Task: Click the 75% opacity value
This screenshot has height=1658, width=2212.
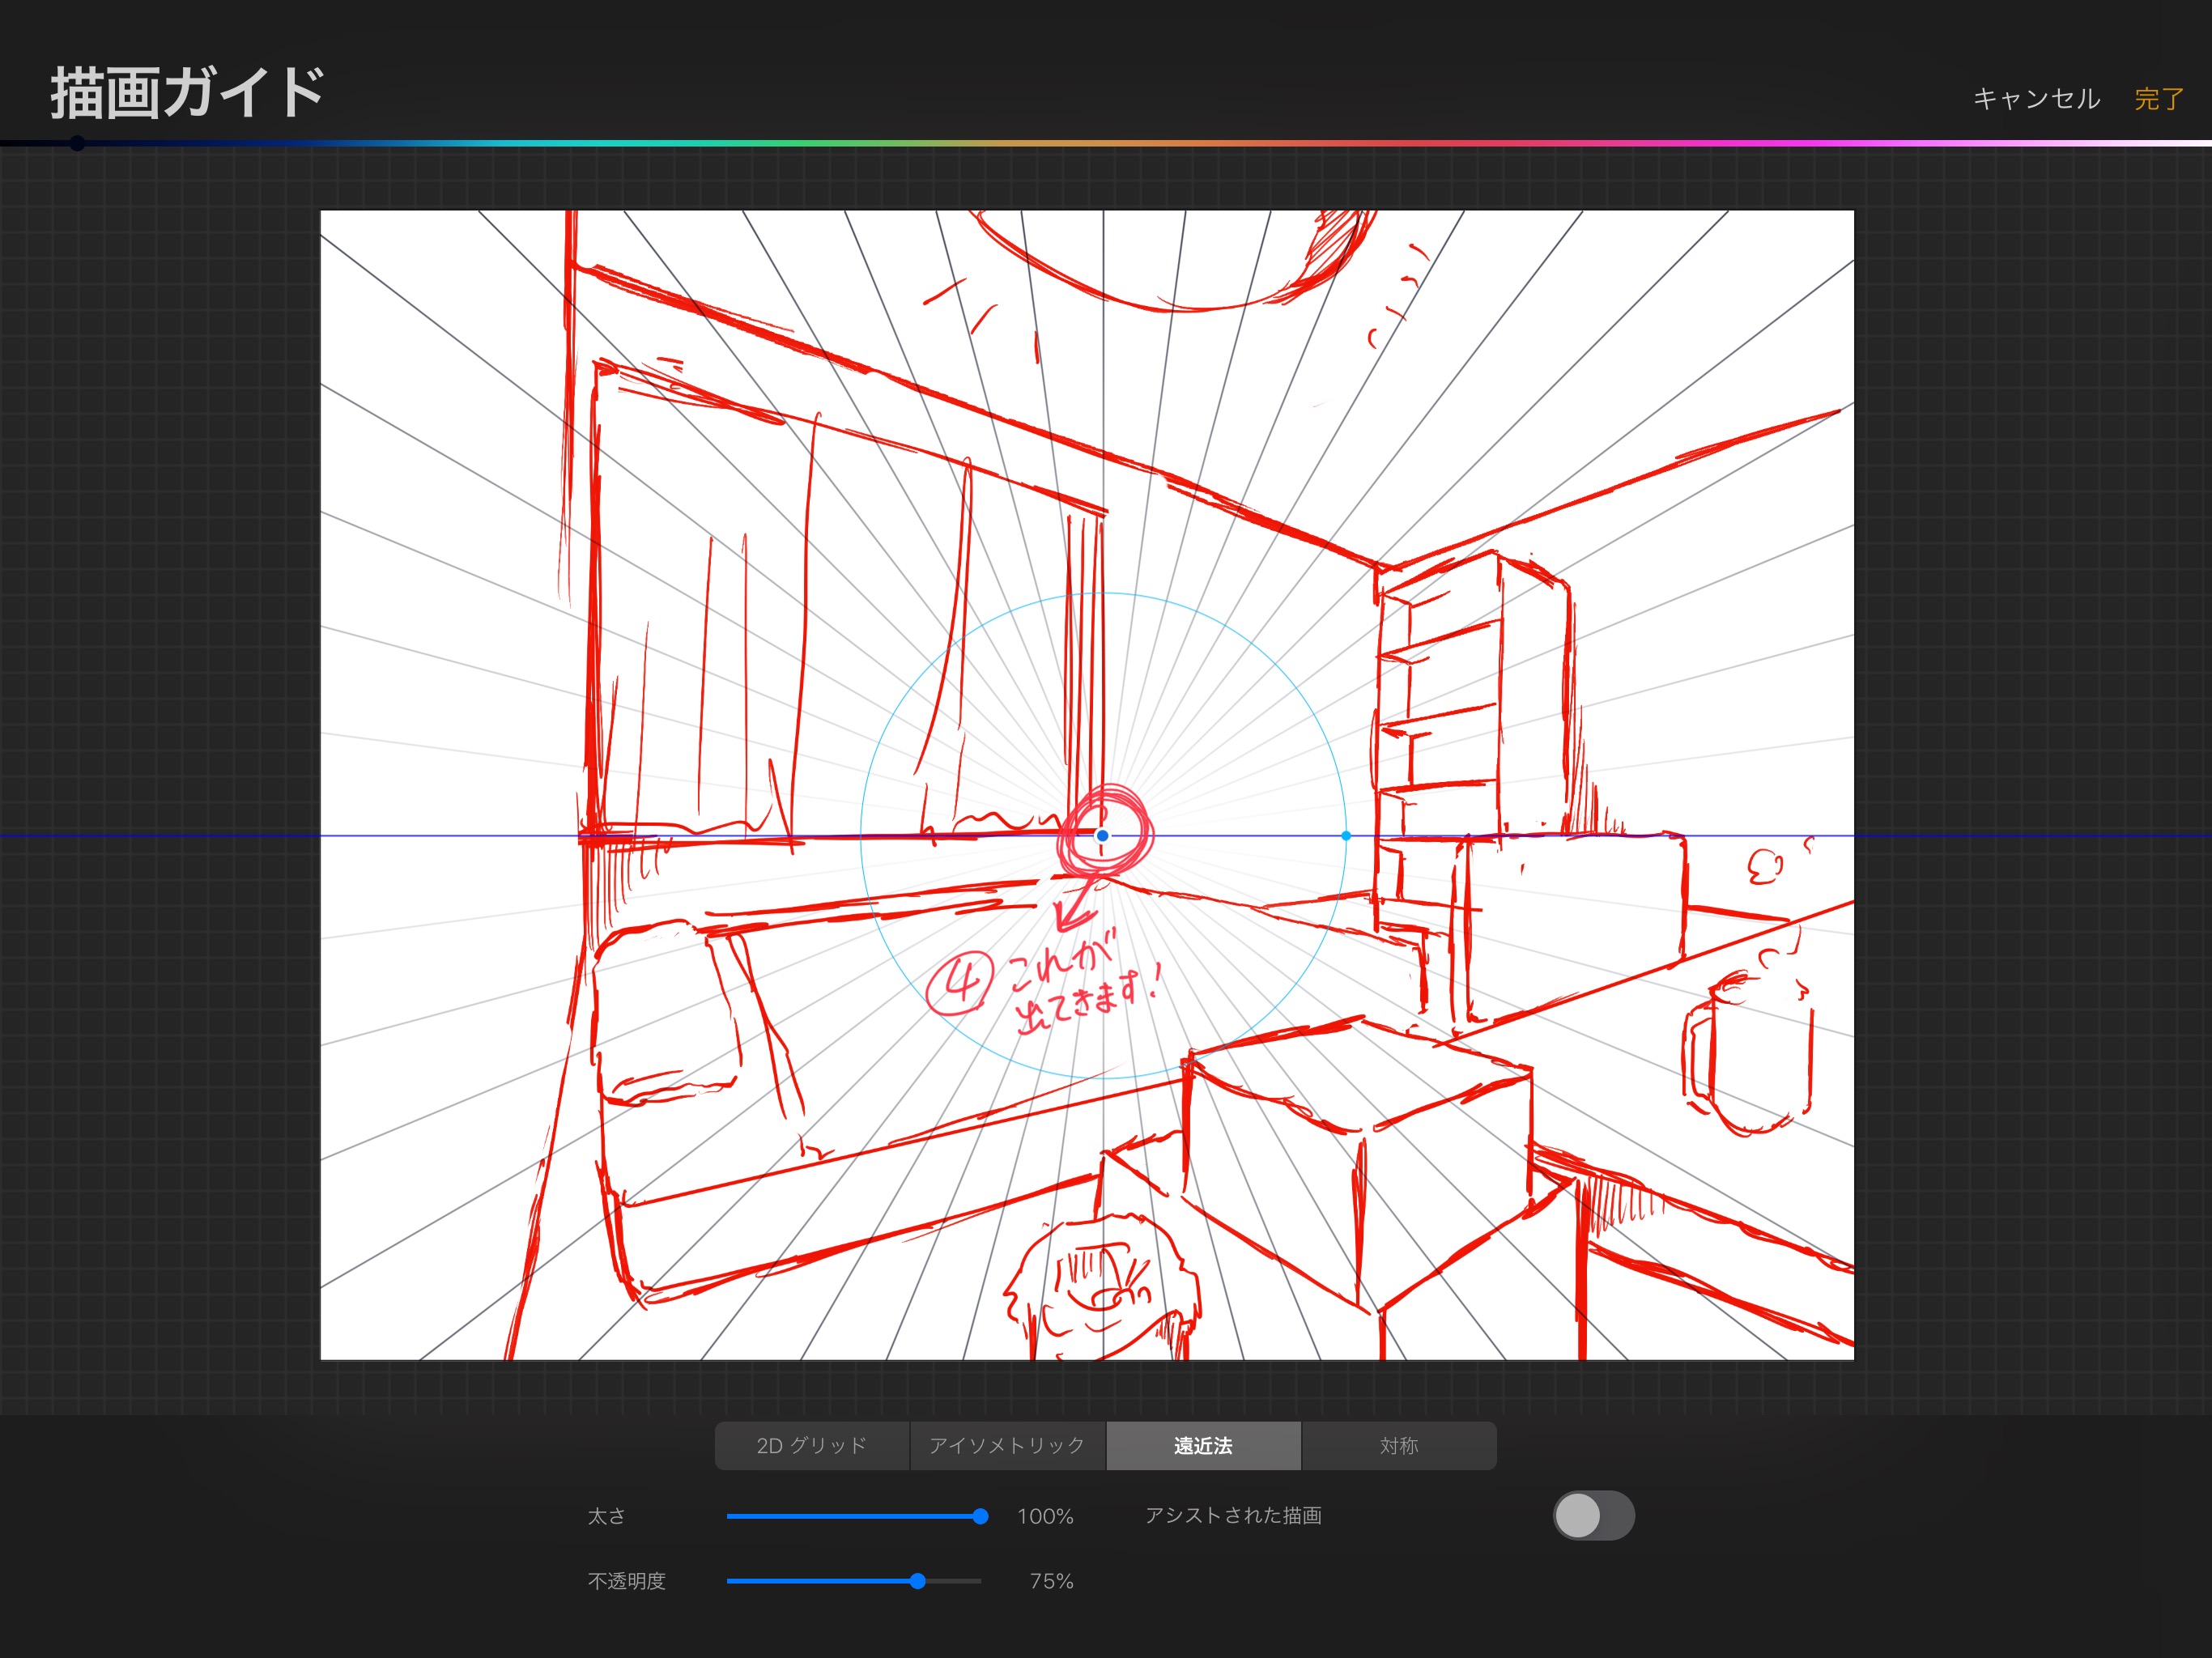Action: [x=1051, y=1581]
